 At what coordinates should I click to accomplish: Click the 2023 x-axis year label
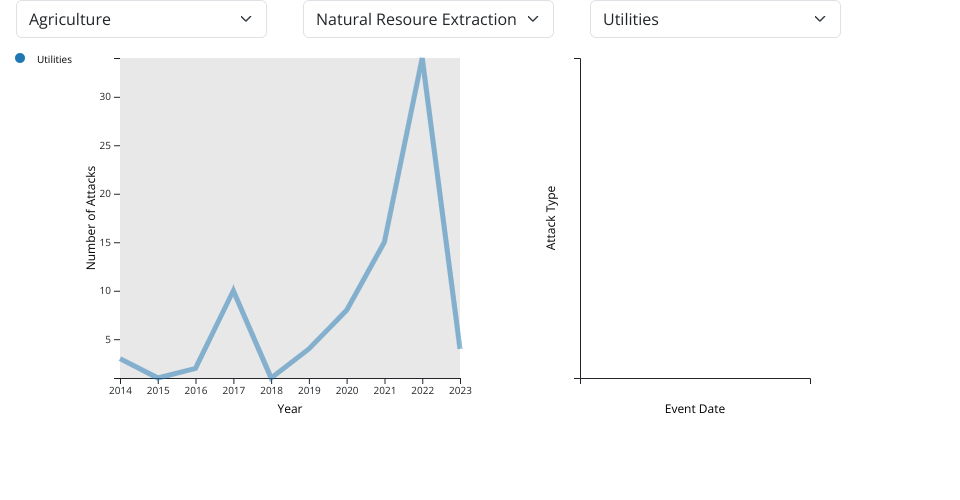tap(459, 391)
